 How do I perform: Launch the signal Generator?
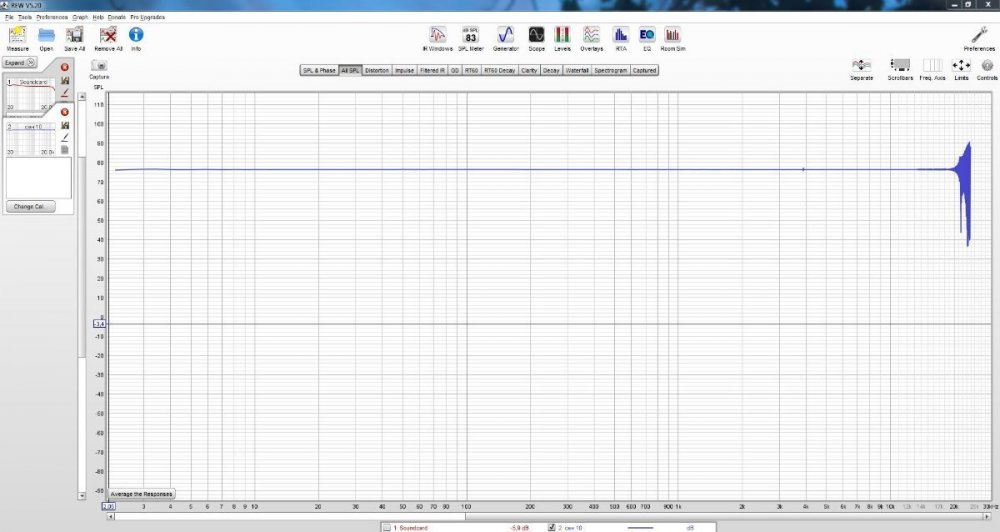[x=505, y=37]
